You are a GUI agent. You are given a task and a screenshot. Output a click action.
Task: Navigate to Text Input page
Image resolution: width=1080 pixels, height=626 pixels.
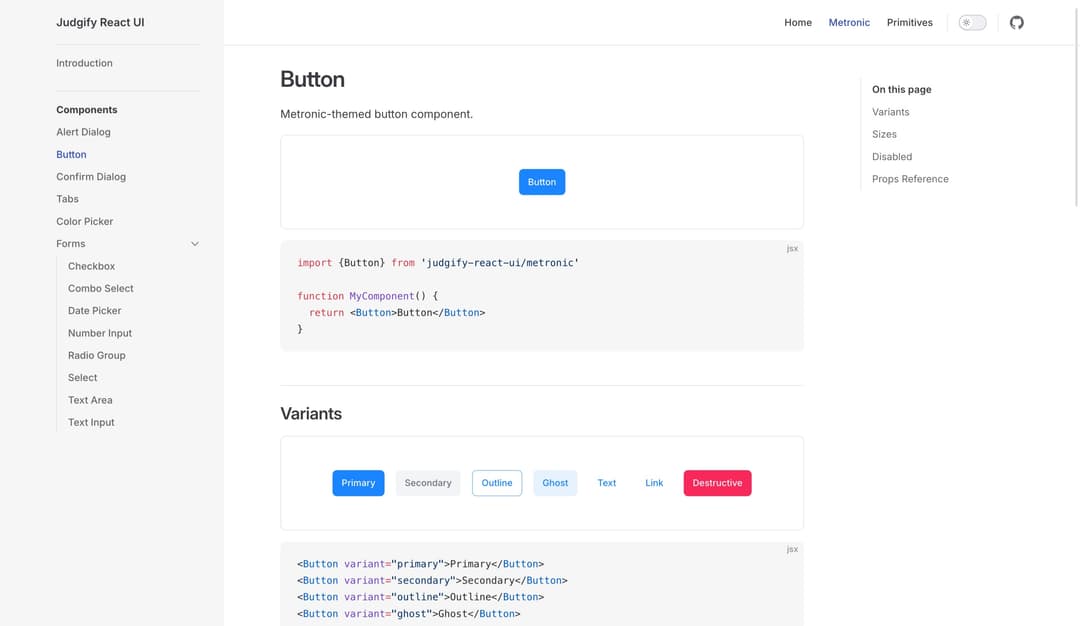coord(91,422)
